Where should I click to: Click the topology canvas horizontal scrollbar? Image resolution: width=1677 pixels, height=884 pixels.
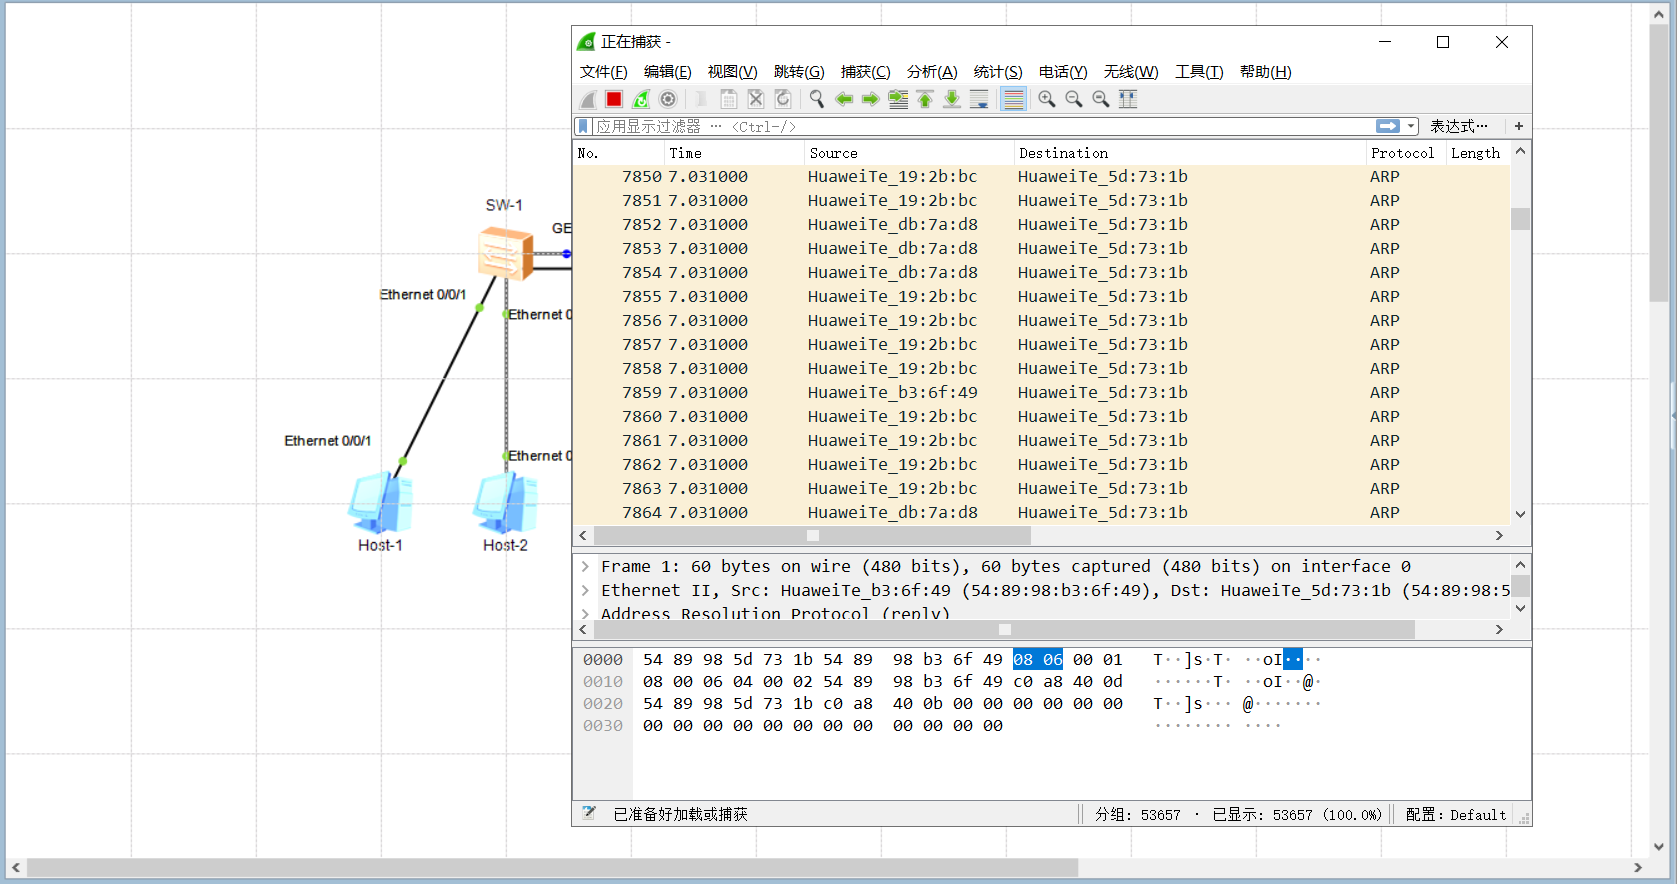552,868
